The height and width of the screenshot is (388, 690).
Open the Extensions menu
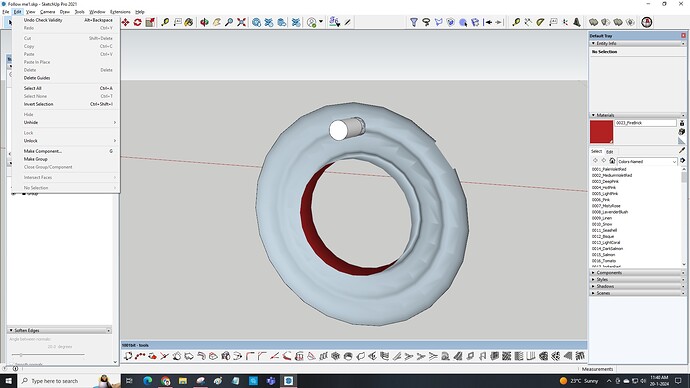click(120, 12)
